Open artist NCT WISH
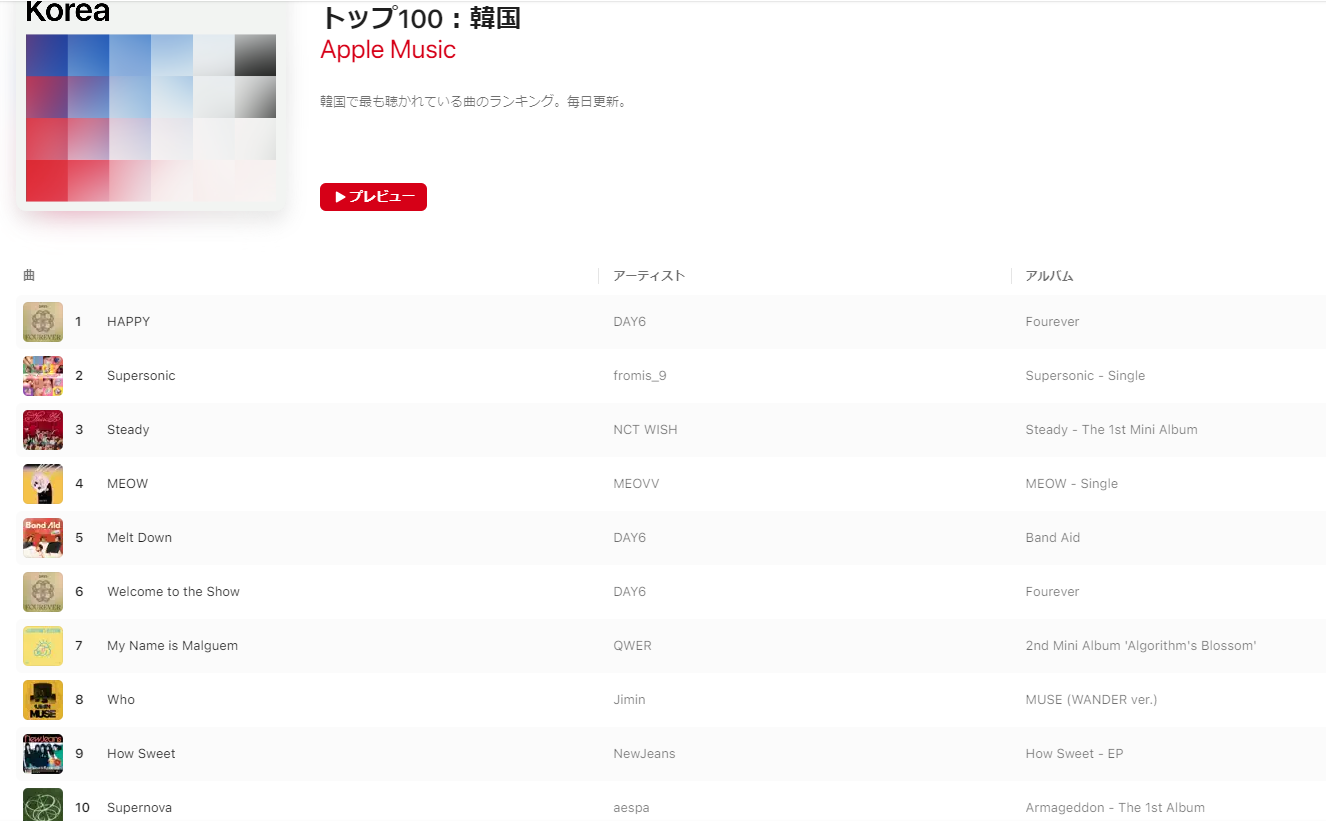The image size is (1326, 821). point(645,430)
